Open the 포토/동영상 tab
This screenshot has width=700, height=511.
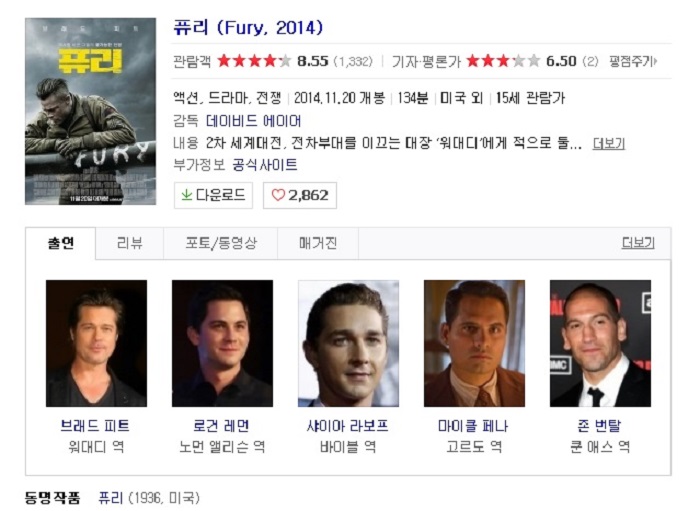221,243
